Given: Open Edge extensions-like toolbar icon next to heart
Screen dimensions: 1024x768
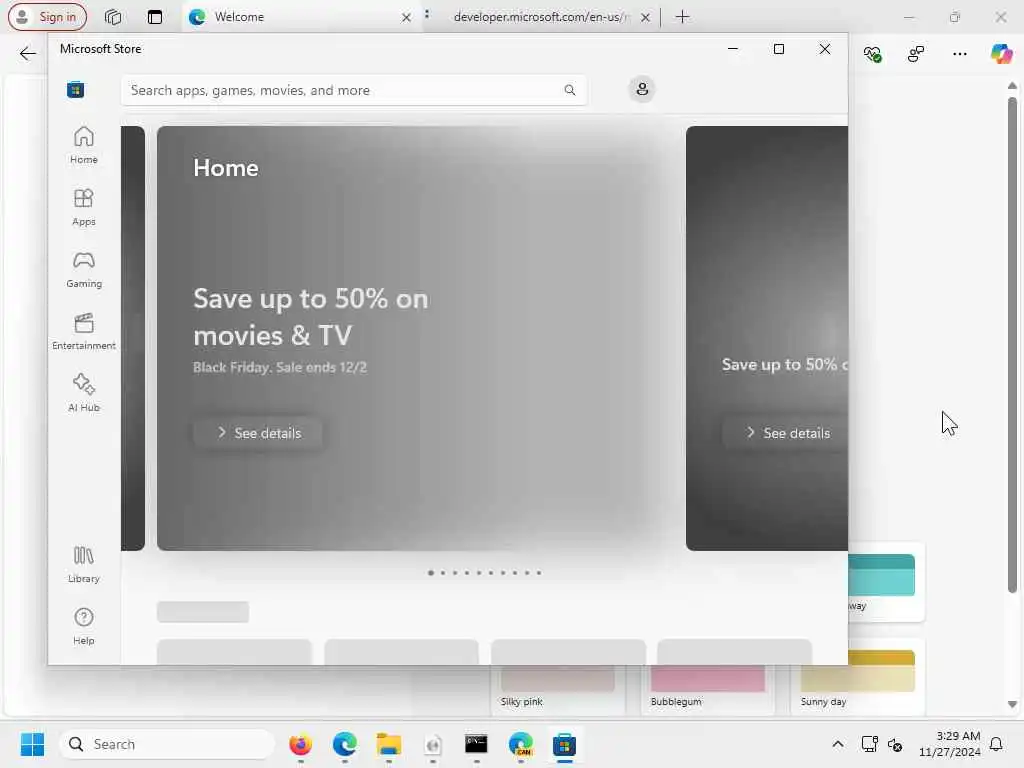Looking at the screenshot, I should tap(916, 54).
